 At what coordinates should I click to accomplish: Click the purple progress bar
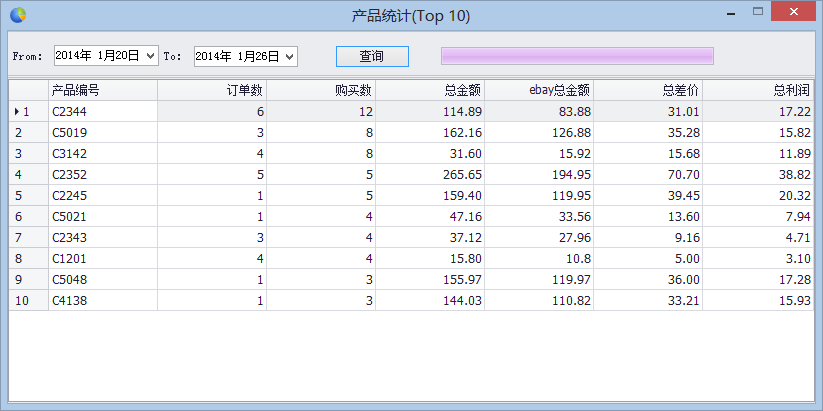577,56
